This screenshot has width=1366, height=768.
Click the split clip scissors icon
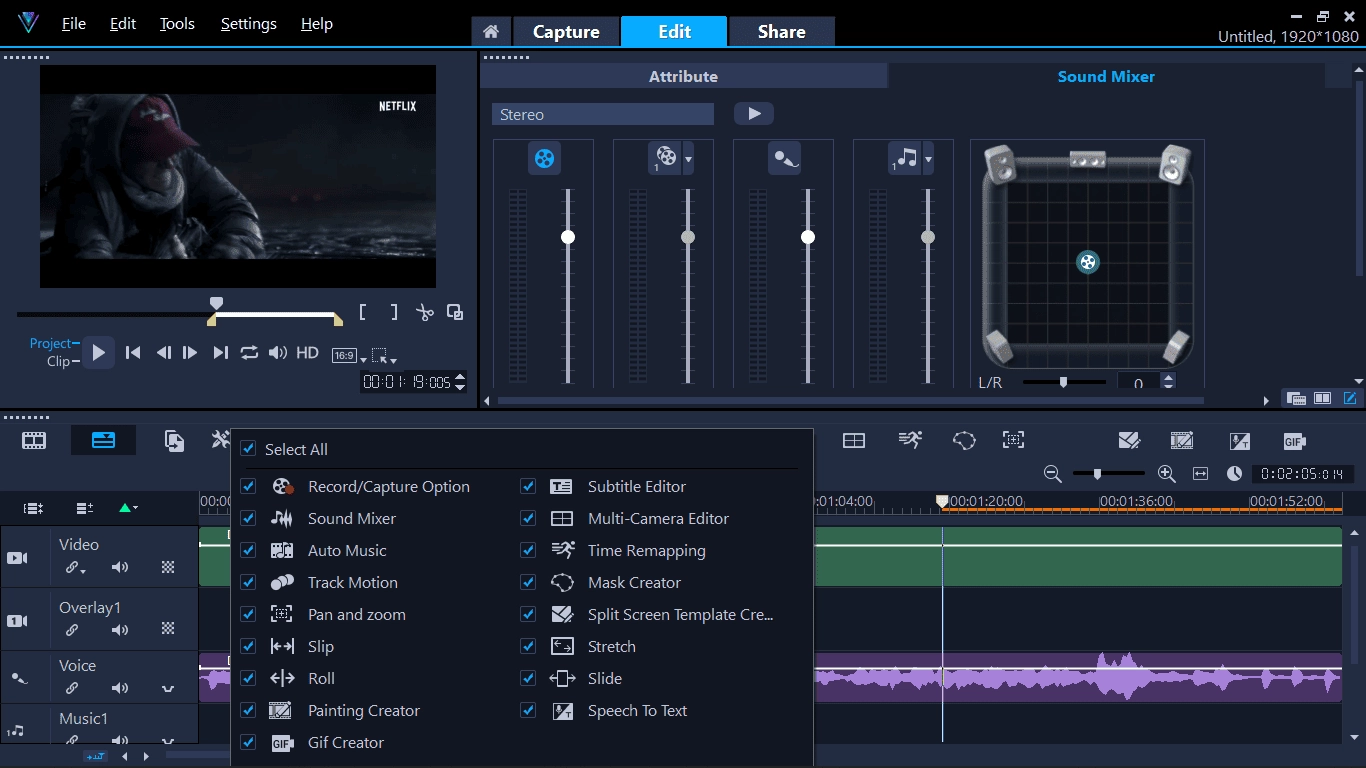coord(425,312)
